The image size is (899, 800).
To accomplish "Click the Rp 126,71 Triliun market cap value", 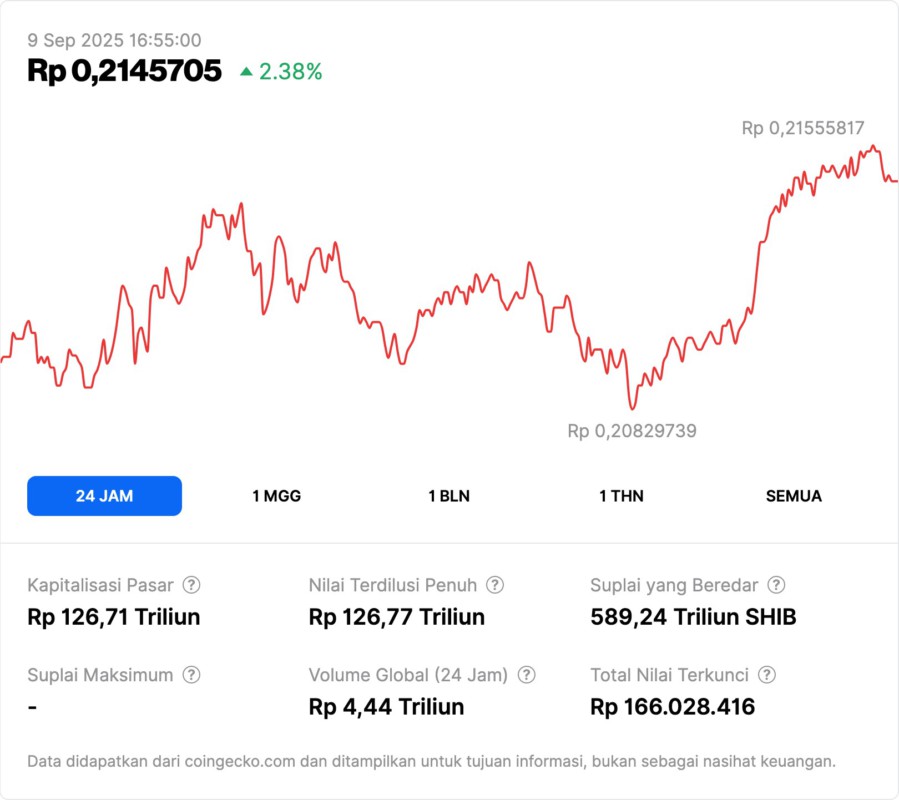I will [x=114, y=617].
